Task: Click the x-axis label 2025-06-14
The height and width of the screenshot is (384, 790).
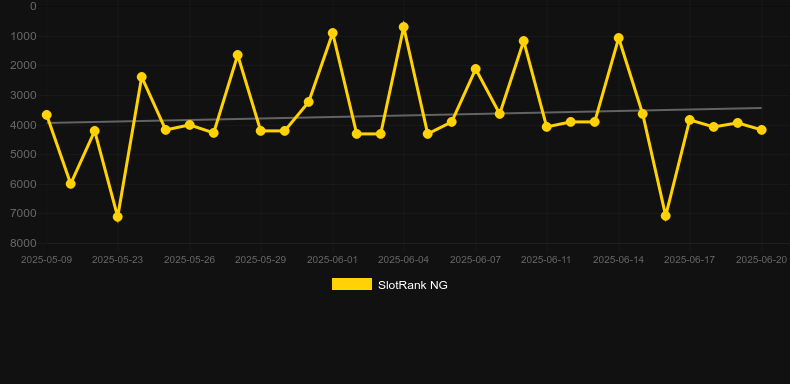Action: point(619,260)
